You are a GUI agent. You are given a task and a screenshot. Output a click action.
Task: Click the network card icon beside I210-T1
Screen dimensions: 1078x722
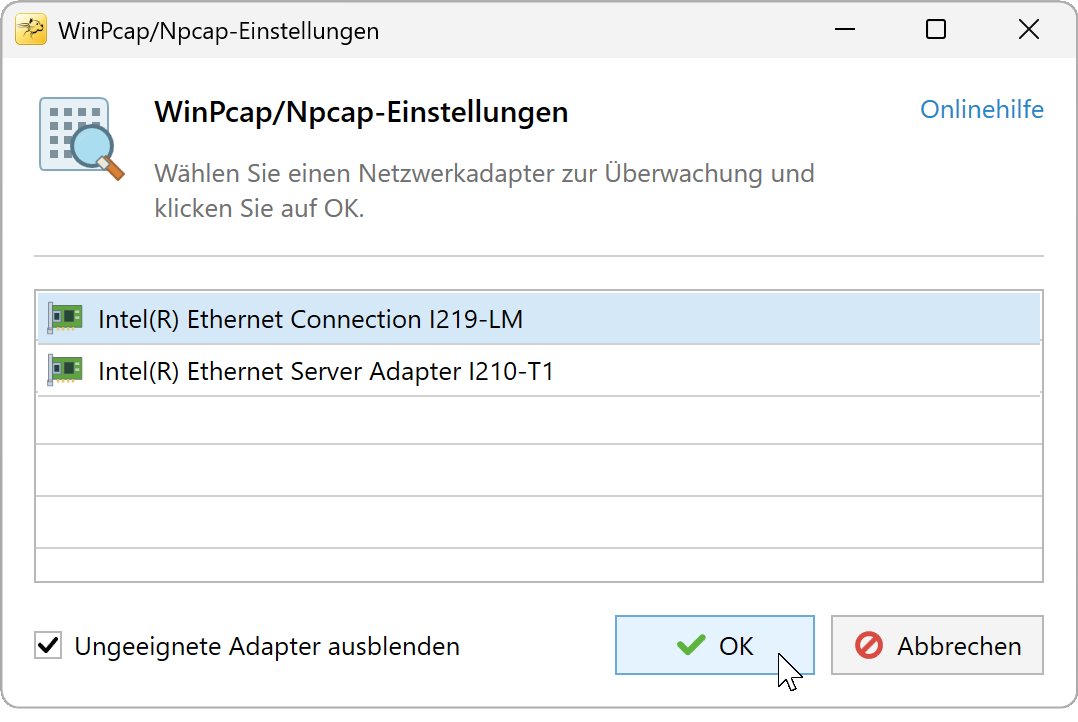click(x=65, y=371)
